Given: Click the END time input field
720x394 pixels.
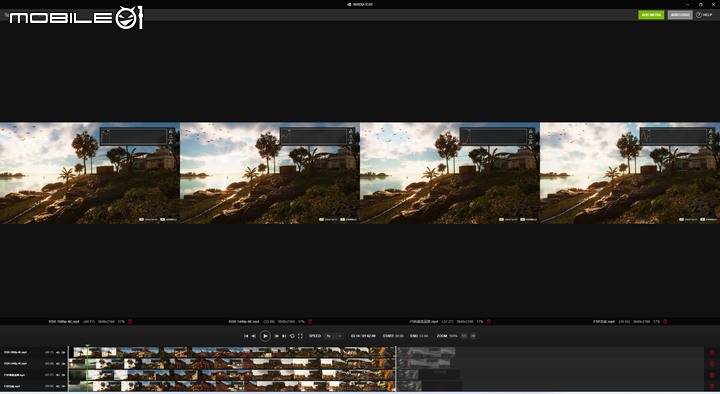Looking at the screenshot, I should pyautogui.click(x=424, y=336).
